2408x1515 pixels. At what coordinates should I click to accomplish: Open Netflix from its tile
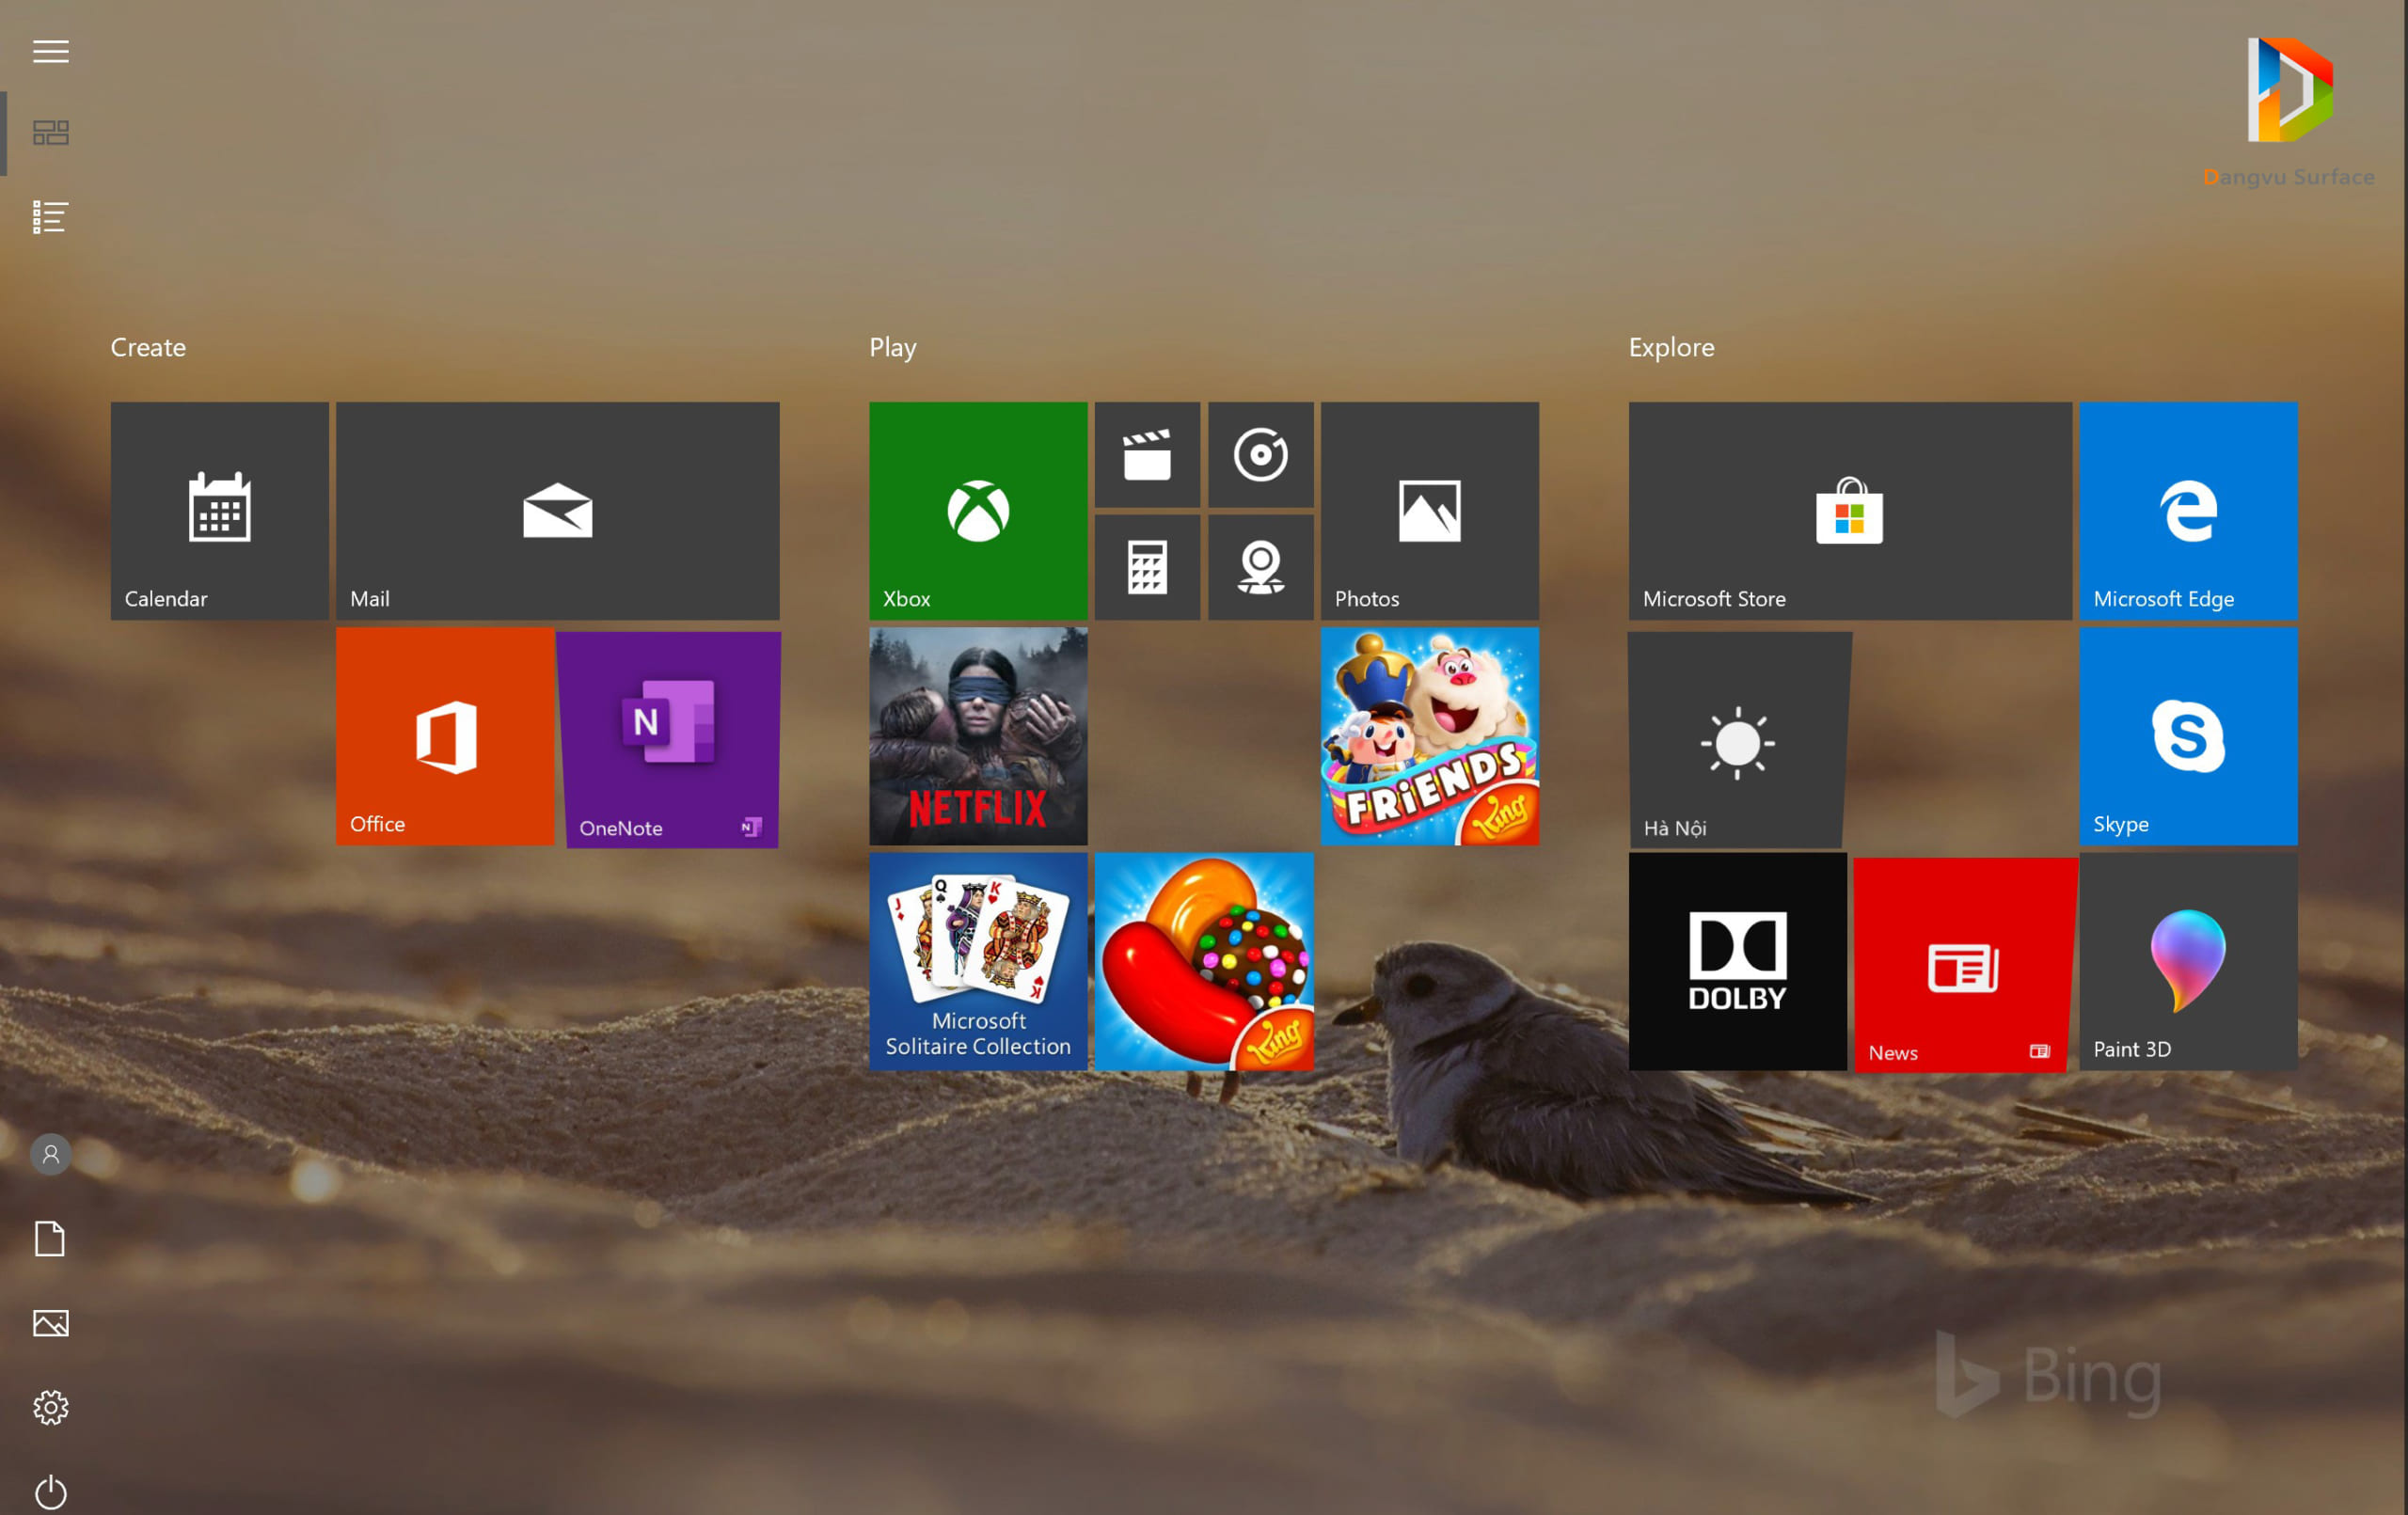pyautogui.click(x=977, y=738)
